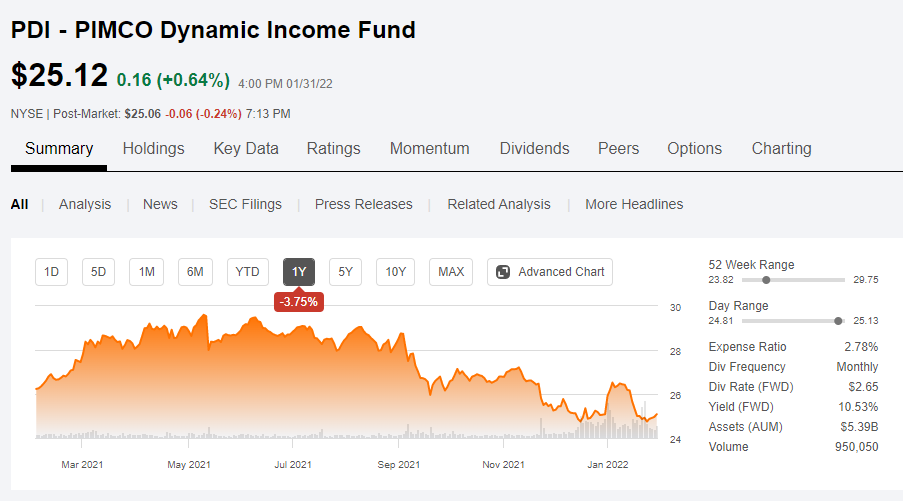
Task: Select the 6M chart range
Action: coord(195,272)
